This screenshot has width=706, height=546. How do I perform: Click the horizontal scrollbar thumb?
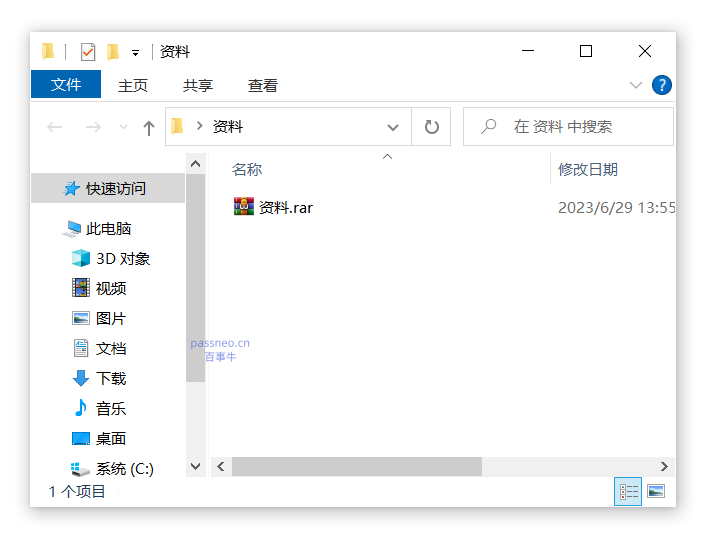(357, 466)
